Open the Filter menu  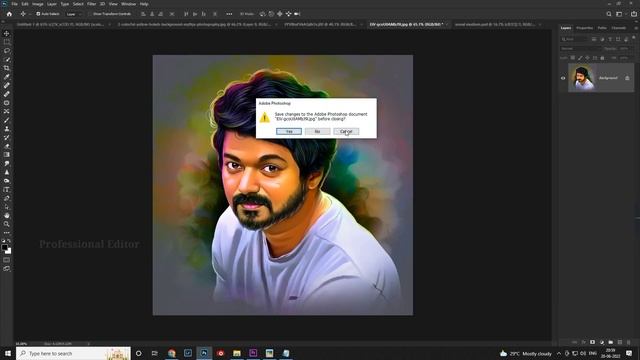[91, 4]
